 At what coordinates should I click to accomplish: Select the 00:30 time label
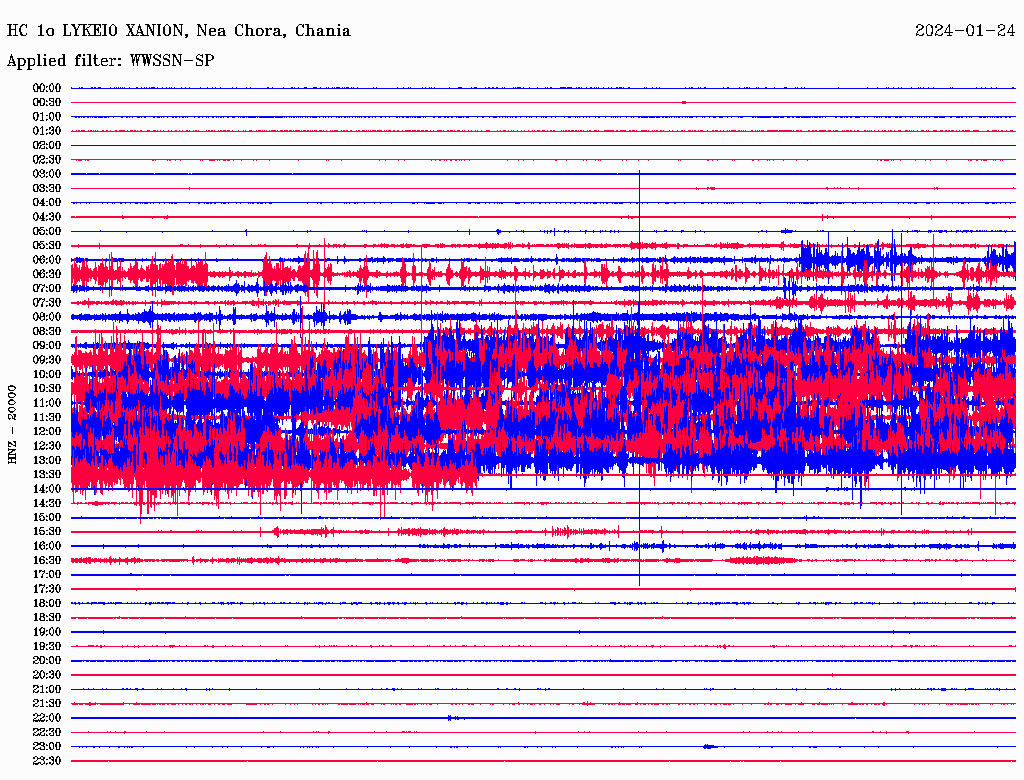tap(47, 103)
